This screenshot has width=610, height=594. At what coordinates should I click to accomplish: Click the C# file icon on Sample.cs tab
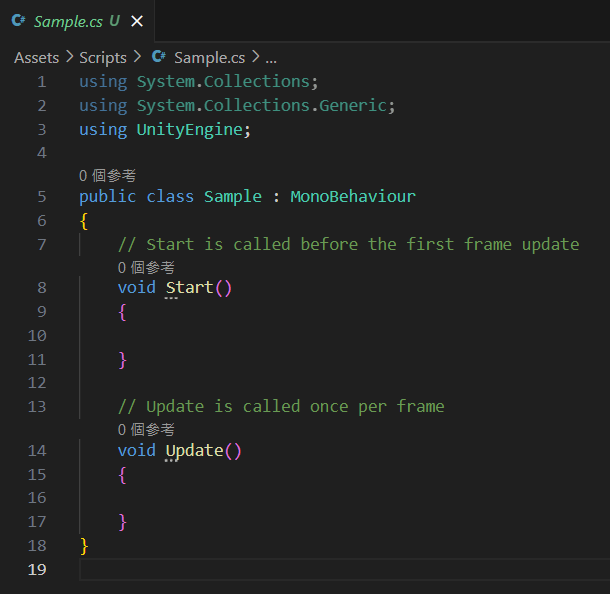click(x=18, y=20)
